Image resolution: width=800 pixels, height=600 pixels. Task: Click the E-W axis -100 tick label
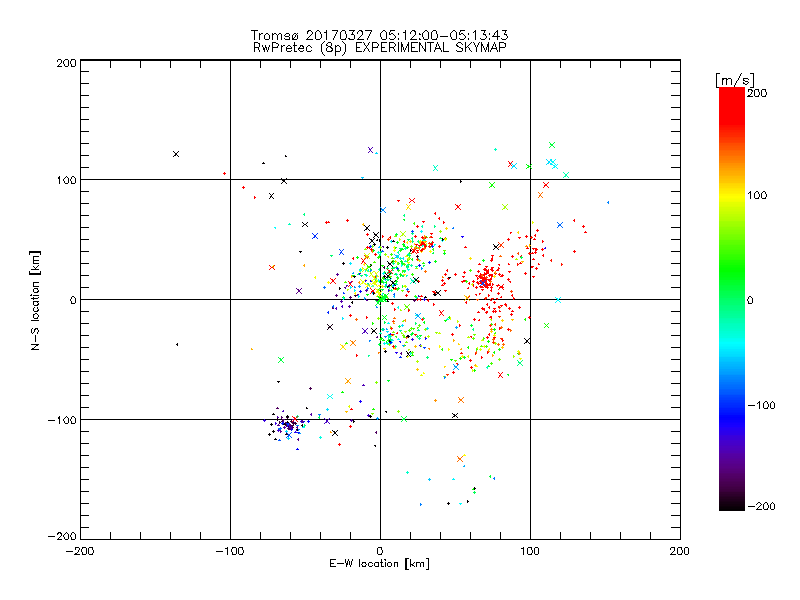coord(230,551)
